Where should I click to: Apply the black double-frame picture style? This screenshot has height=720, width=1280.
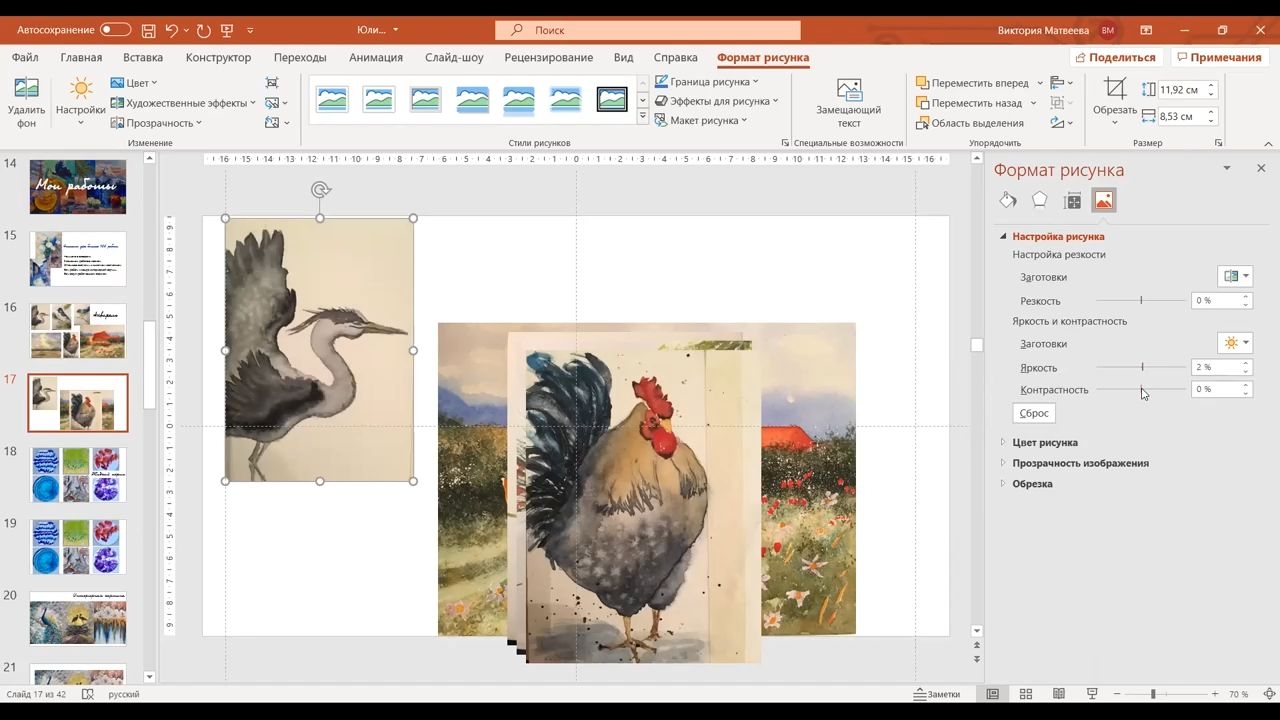coord(612,99)
